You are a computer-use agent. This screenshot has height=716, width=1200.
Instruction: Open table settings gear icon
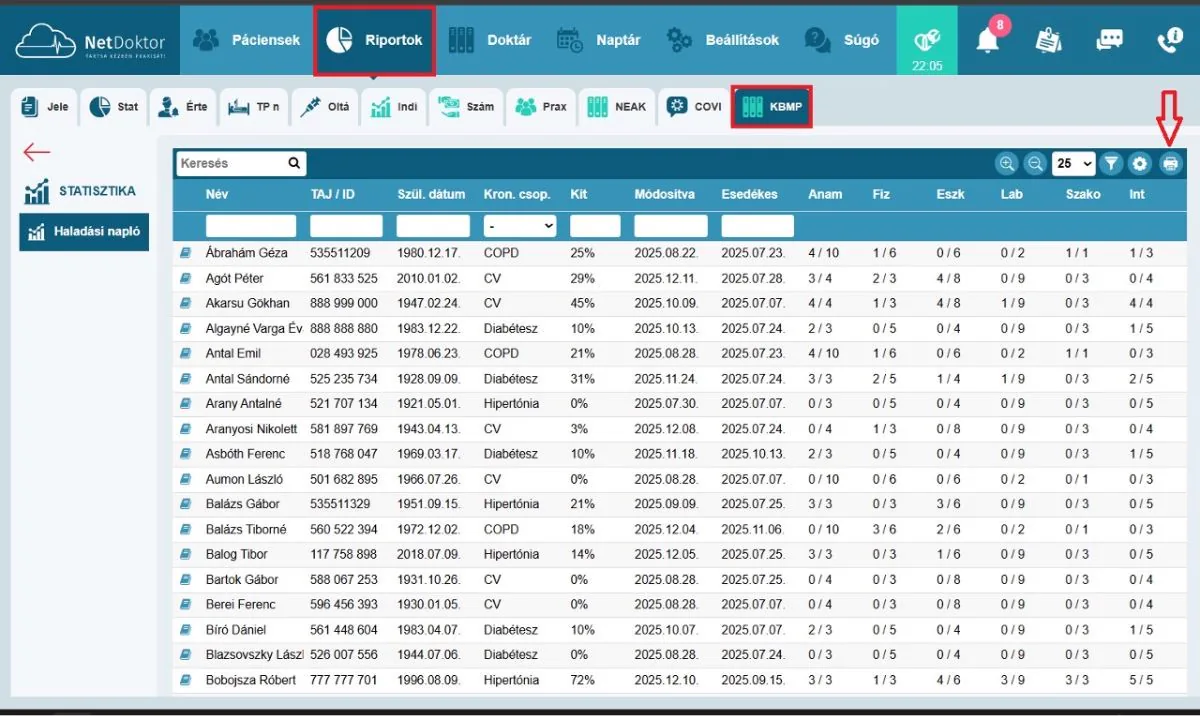point(1139,163)
